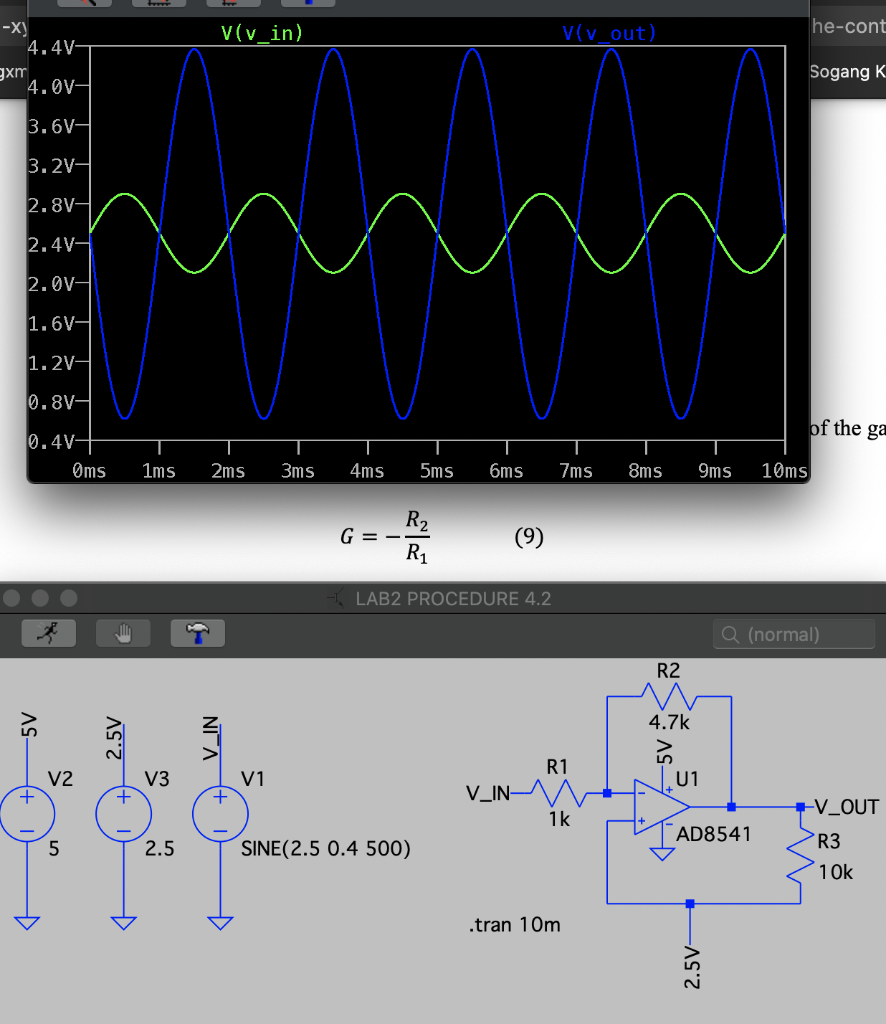Select the hand pan tool in the toolbar
The image size is (886, 1024).
(123, 633)
